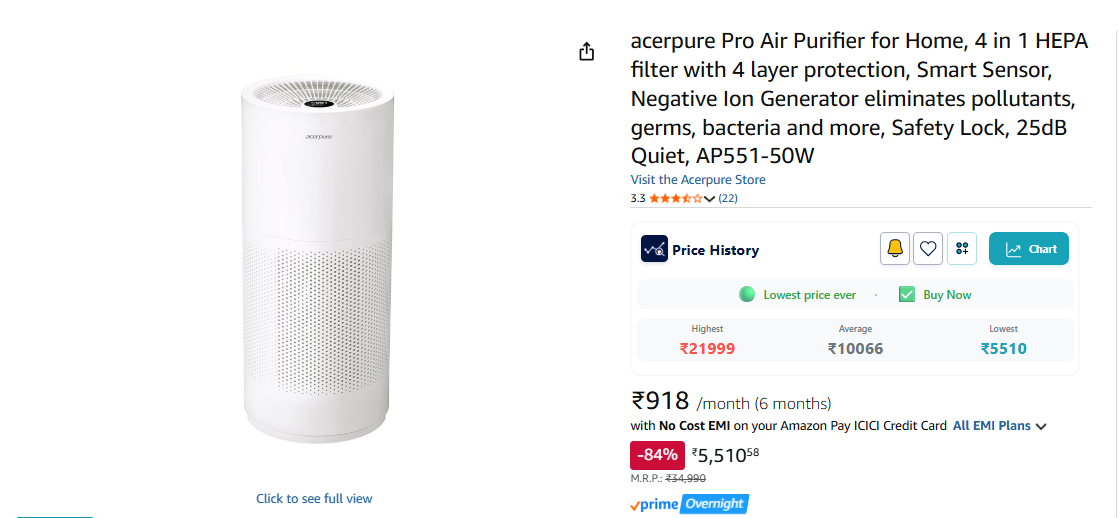1118x518 pixels.
Task: Click the Prime Overnight badge
Action: click(x=689, y=504)
